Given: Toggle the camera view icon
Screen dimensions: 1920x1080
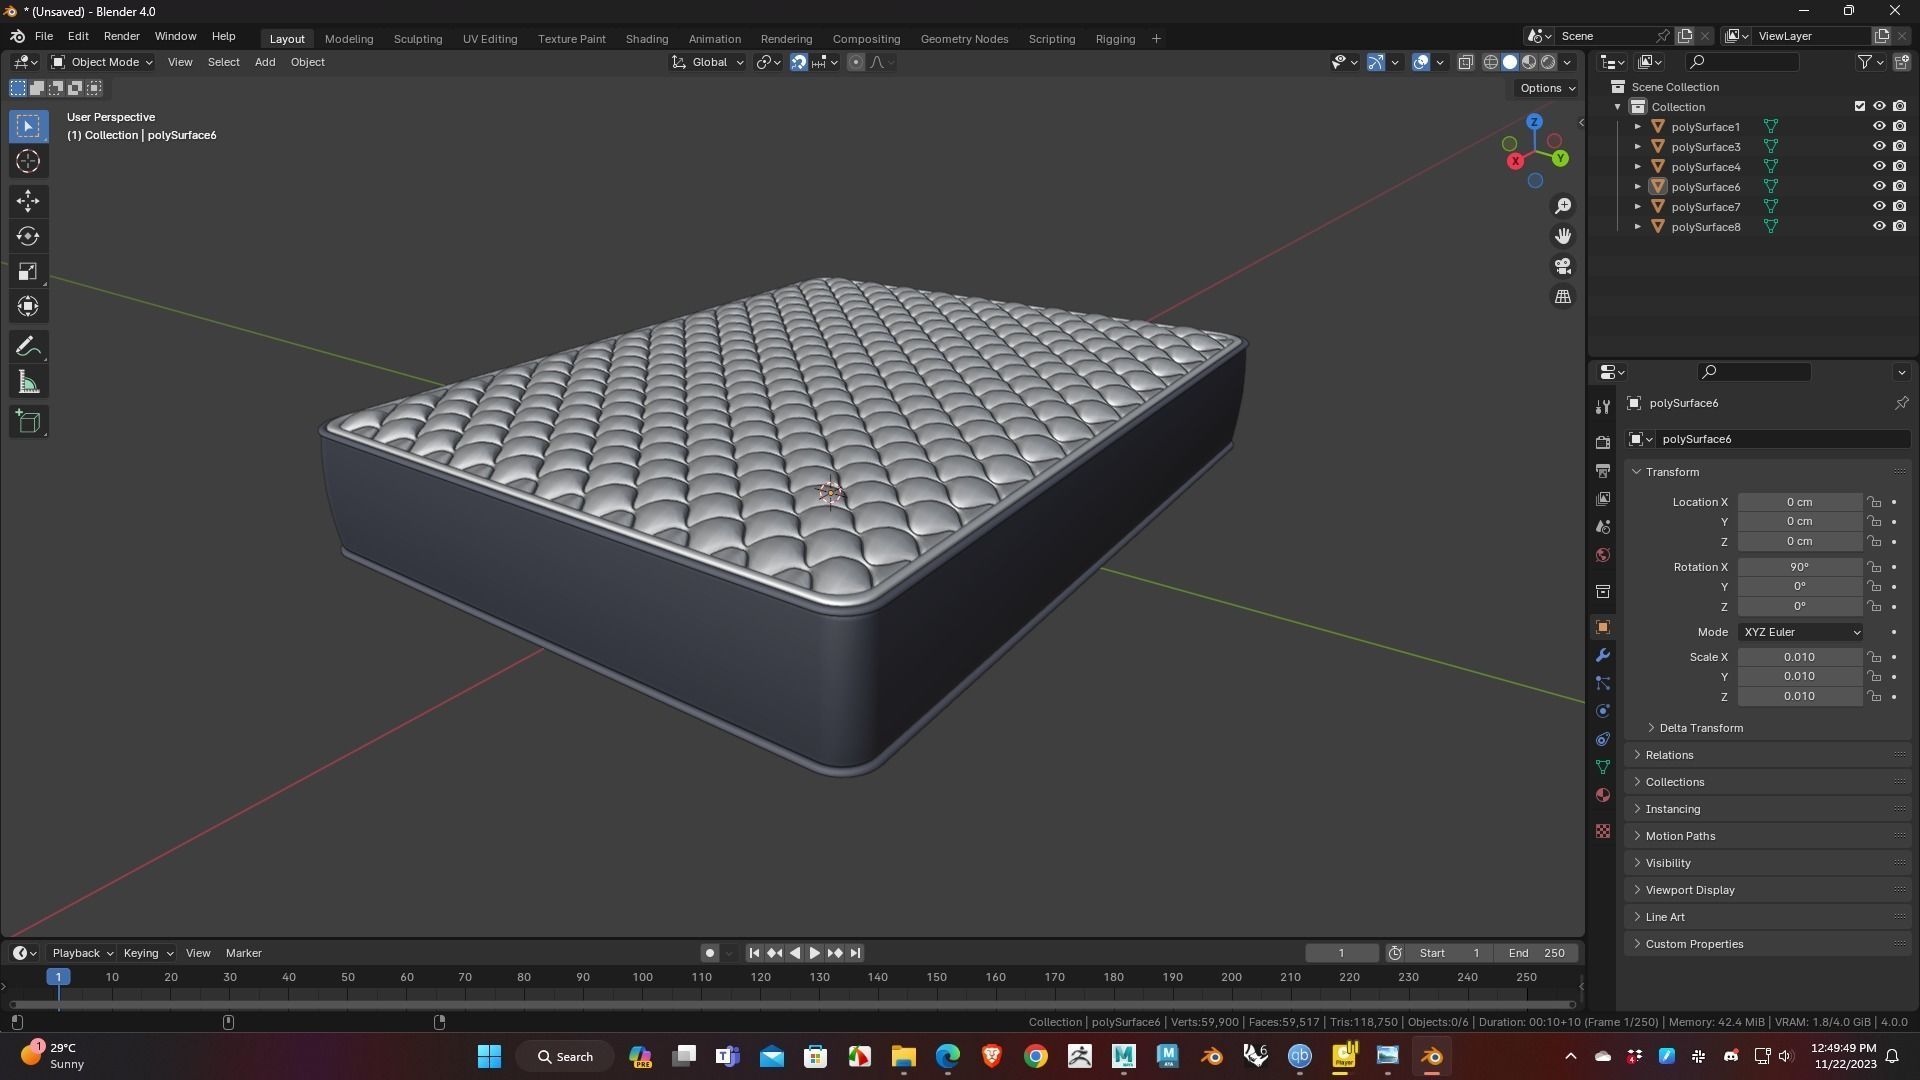Looking at the screenshot, I should [1563, 266].
